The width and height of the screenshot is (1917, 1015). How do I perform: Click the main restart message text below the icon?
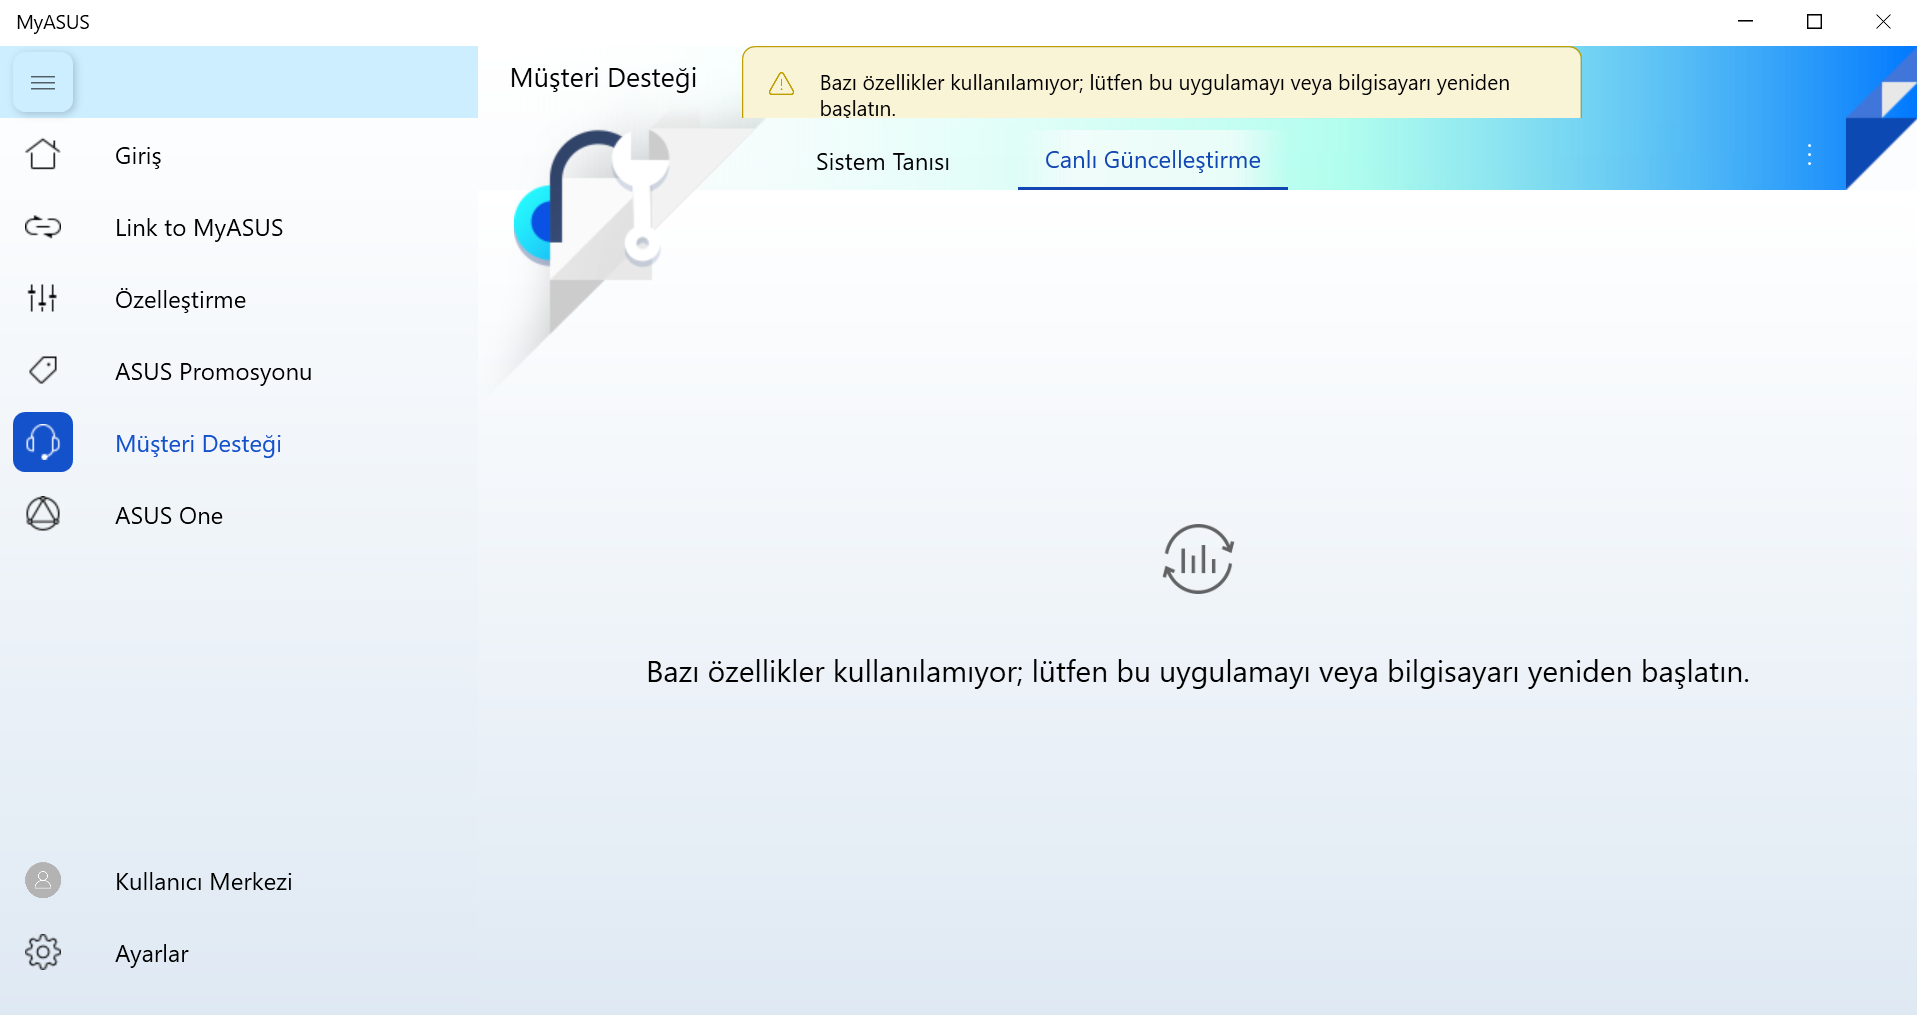click(x=1198, y=672)
